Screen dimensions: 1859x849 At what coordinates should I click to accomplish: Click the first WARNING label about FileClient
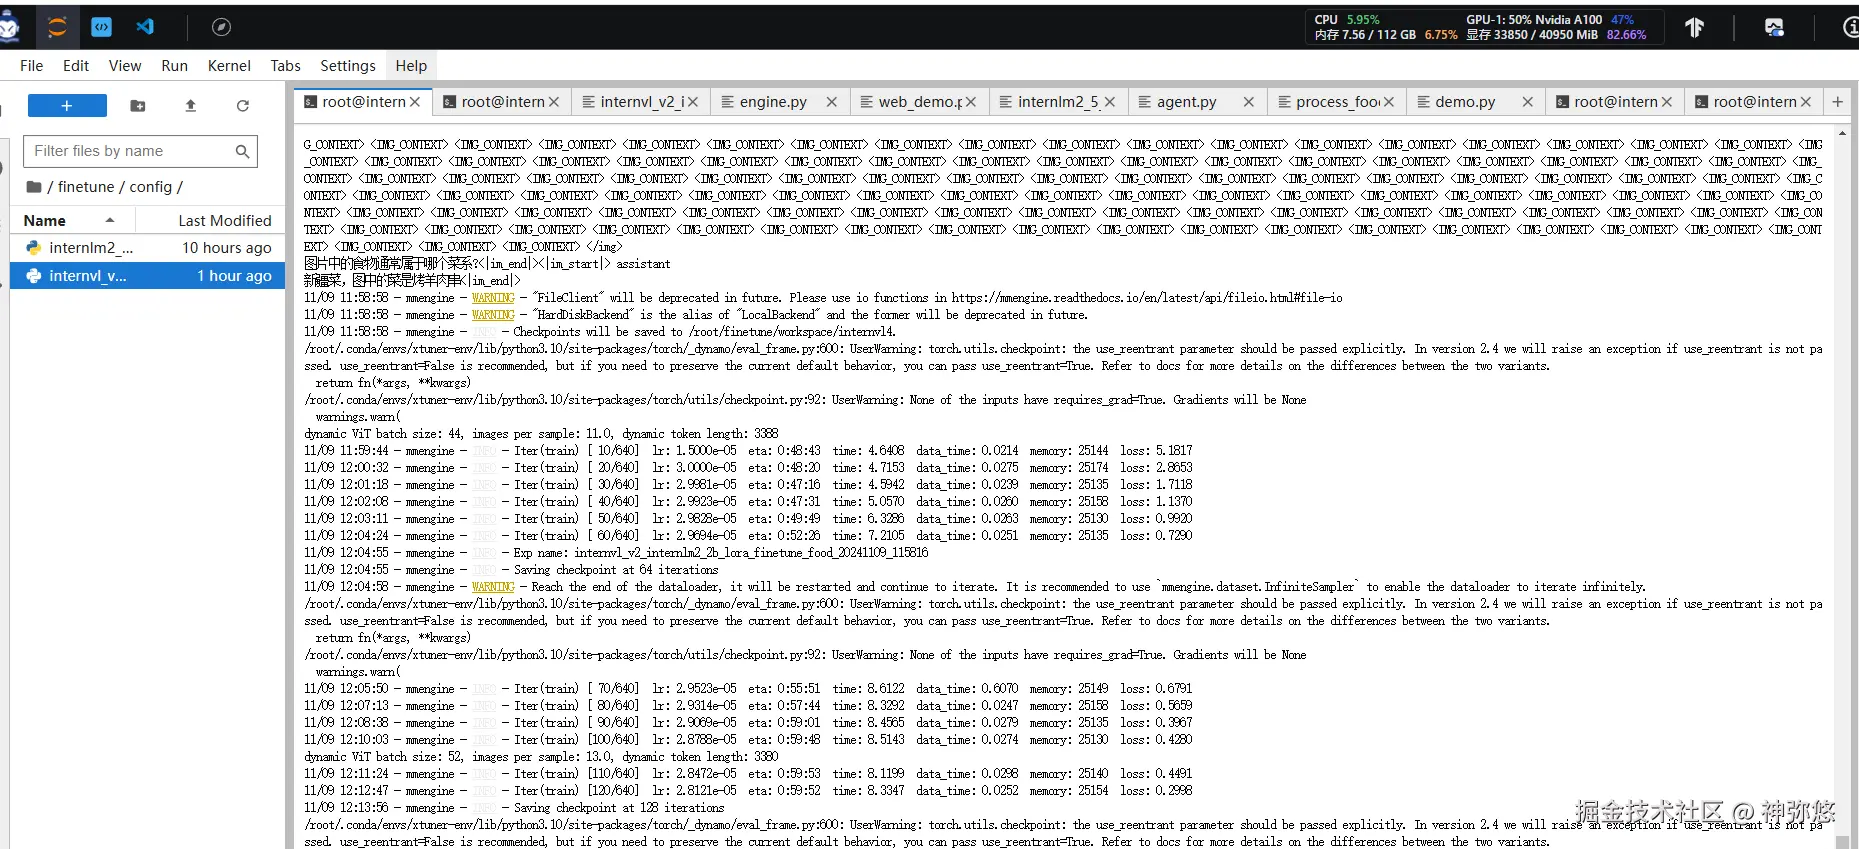(x=493, y=298)
